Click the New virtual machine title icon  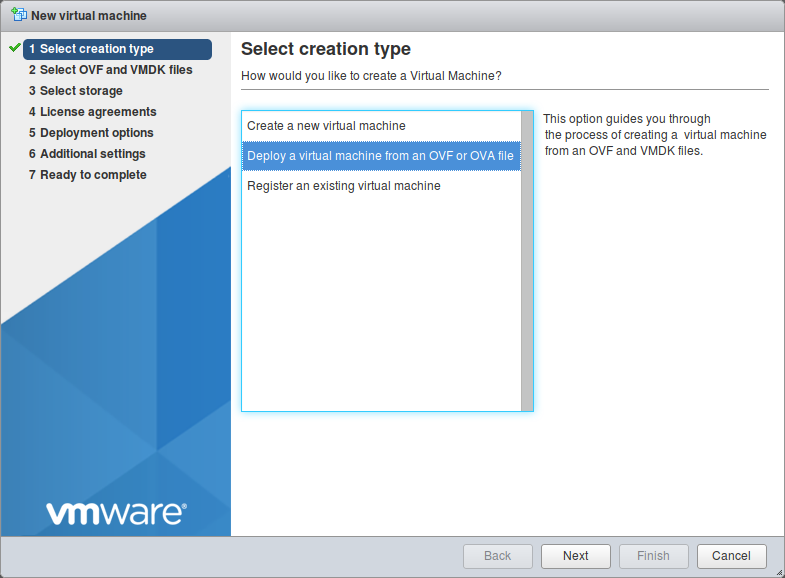coord(19,15)
